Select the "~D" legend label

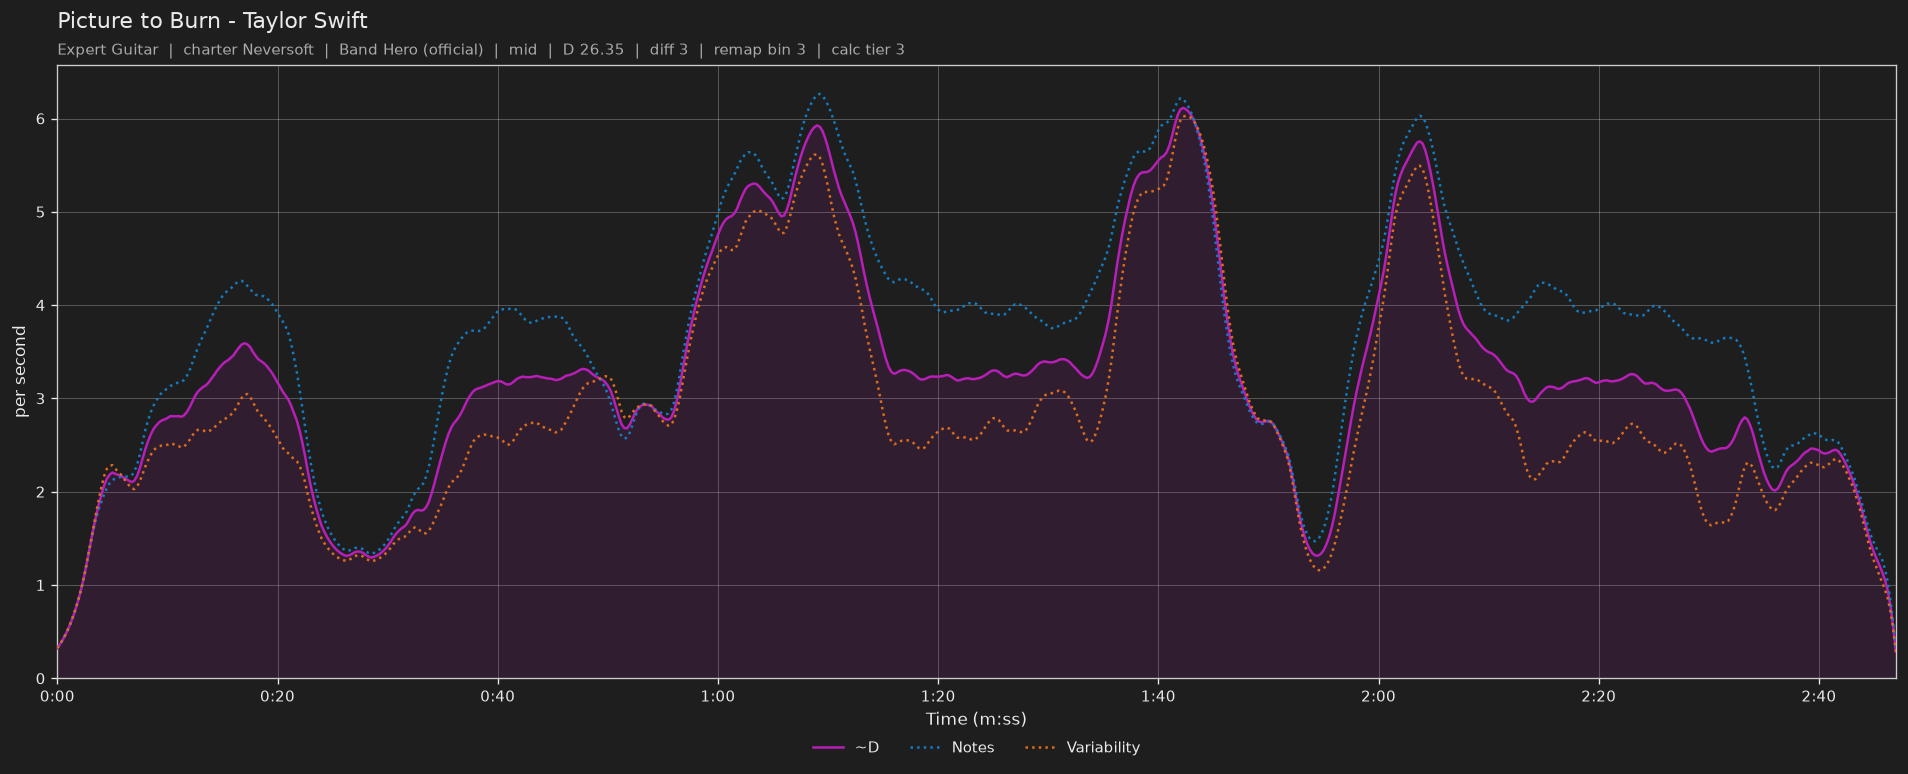click(867, 748)
